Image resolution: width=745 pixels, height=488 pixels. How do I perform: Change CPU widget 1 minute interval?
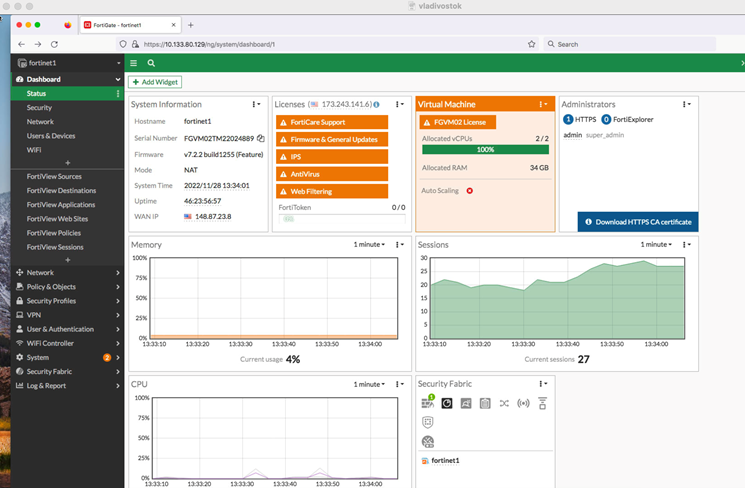tap(369, 384)
